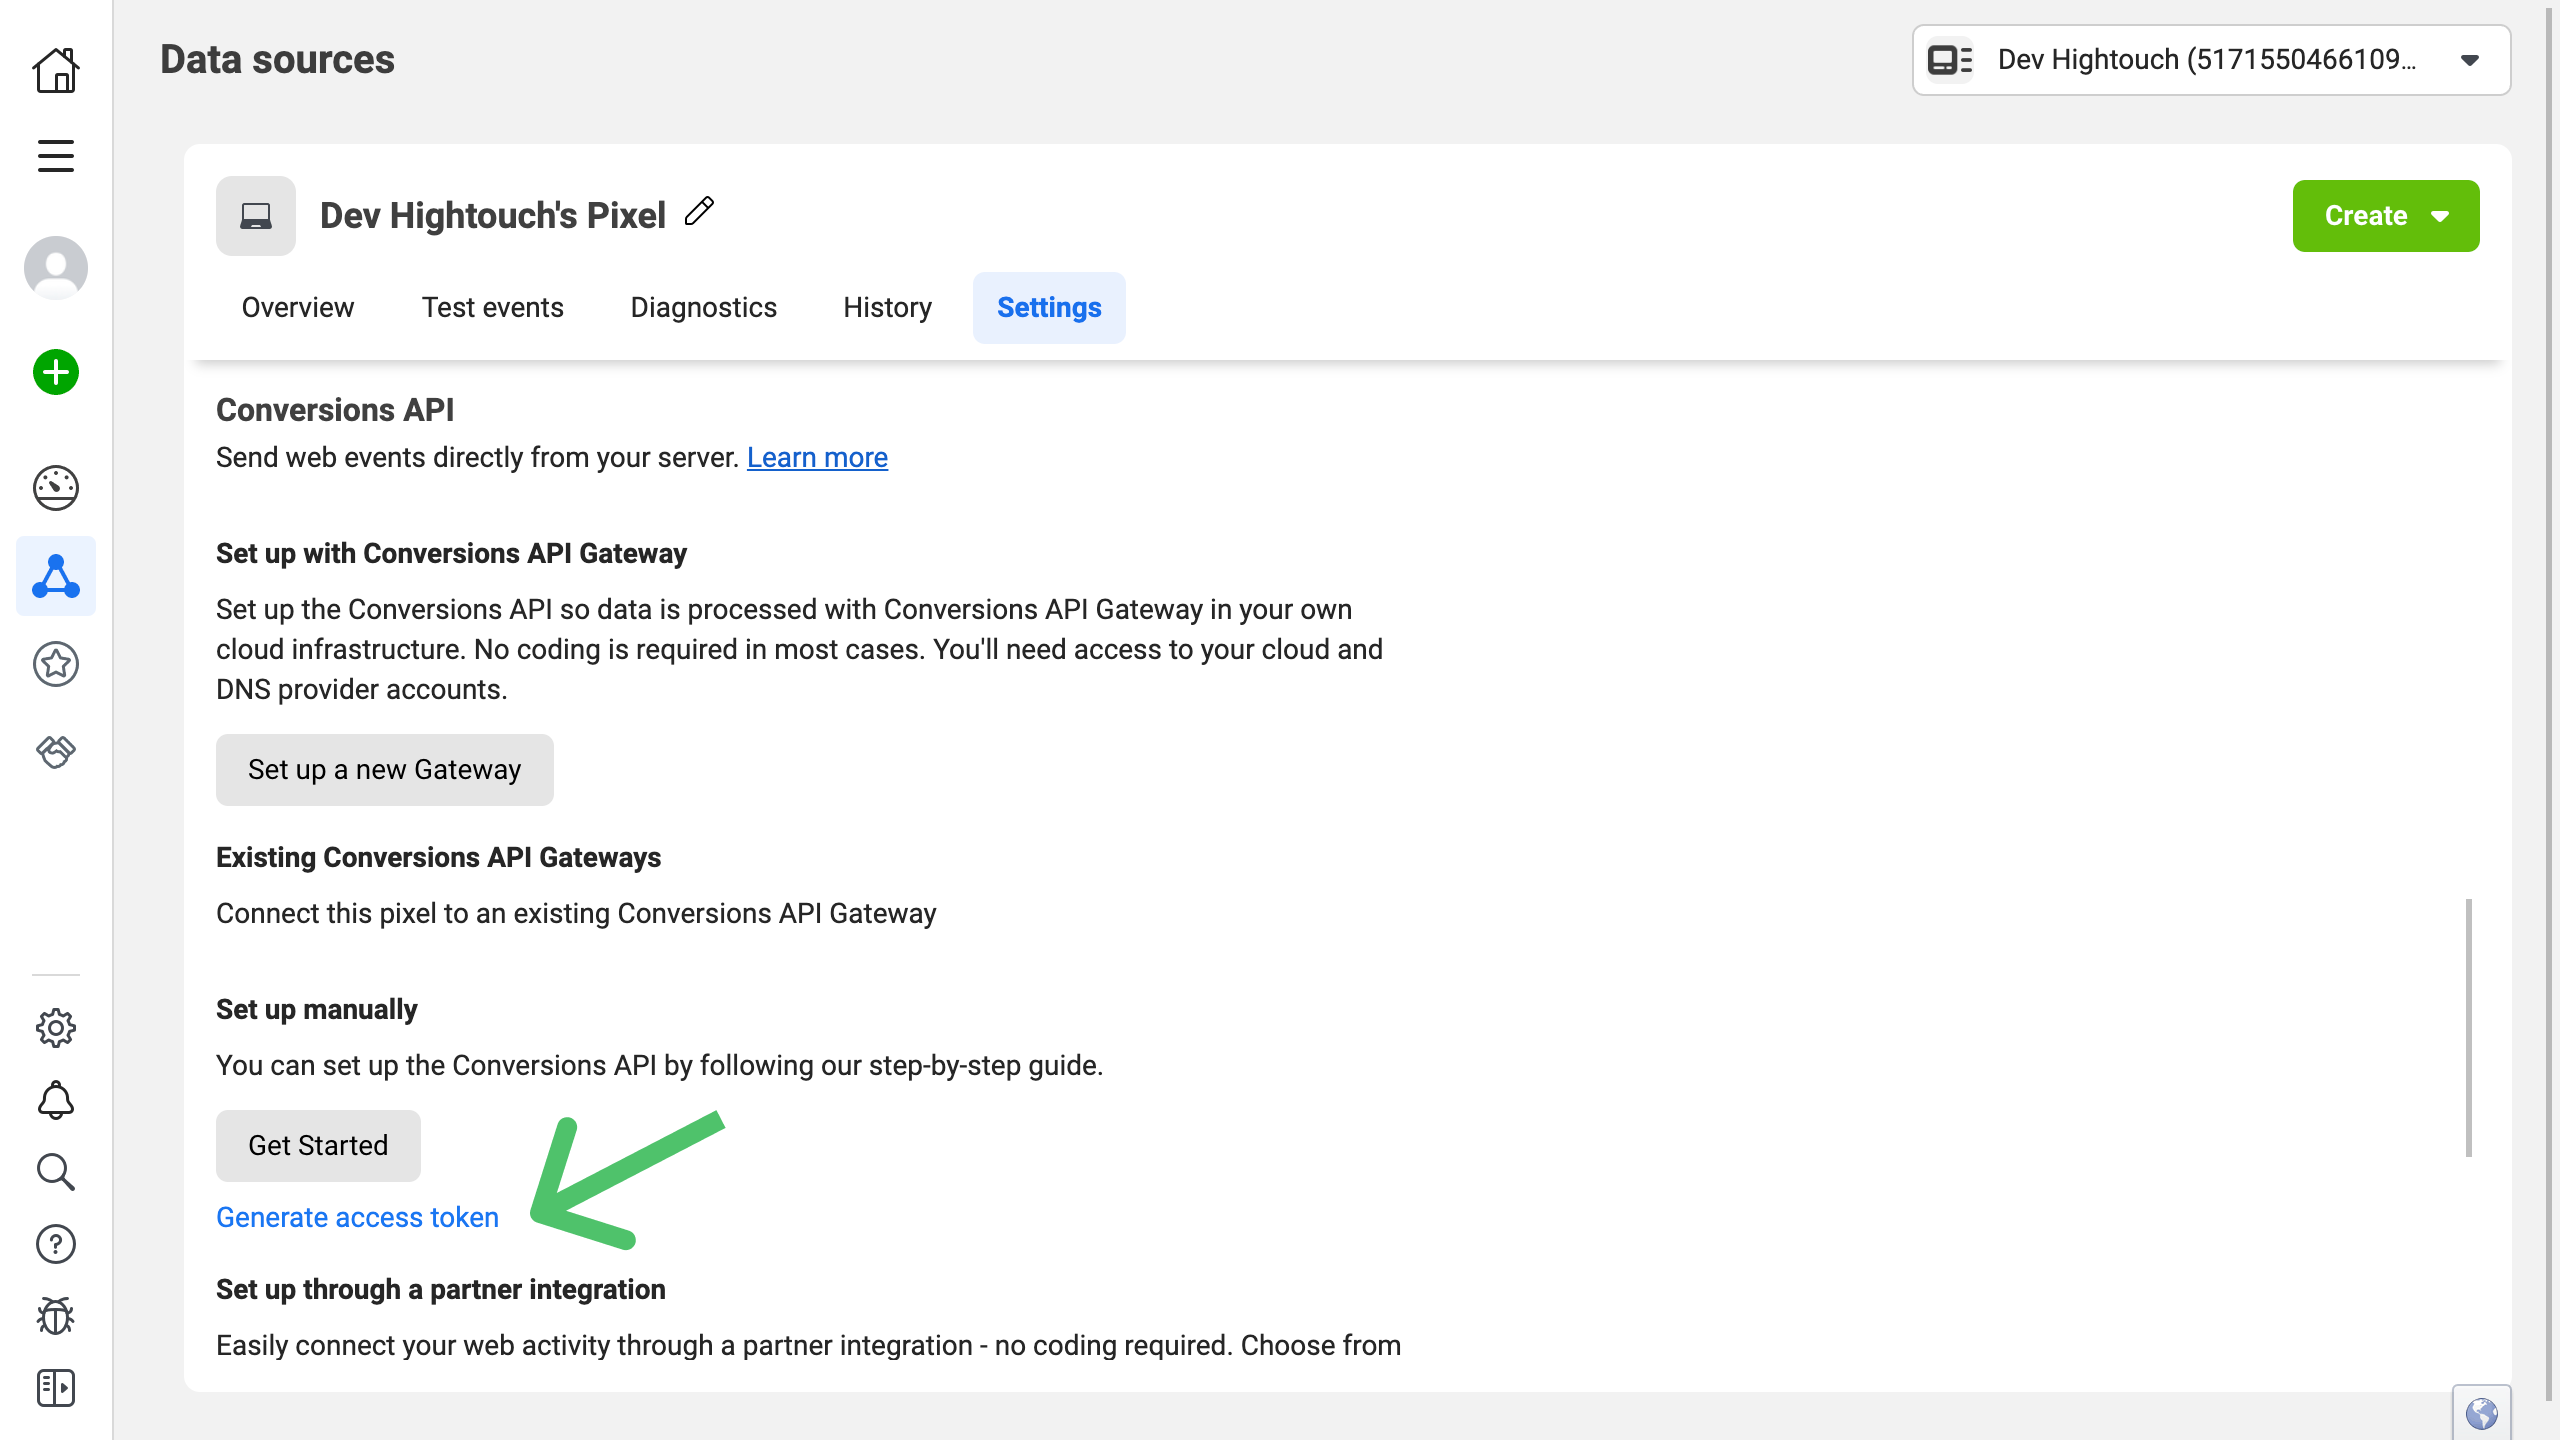Create something new via the green plus button
The width and height of the screenshot is (2560, 1440).
[56, 371]
